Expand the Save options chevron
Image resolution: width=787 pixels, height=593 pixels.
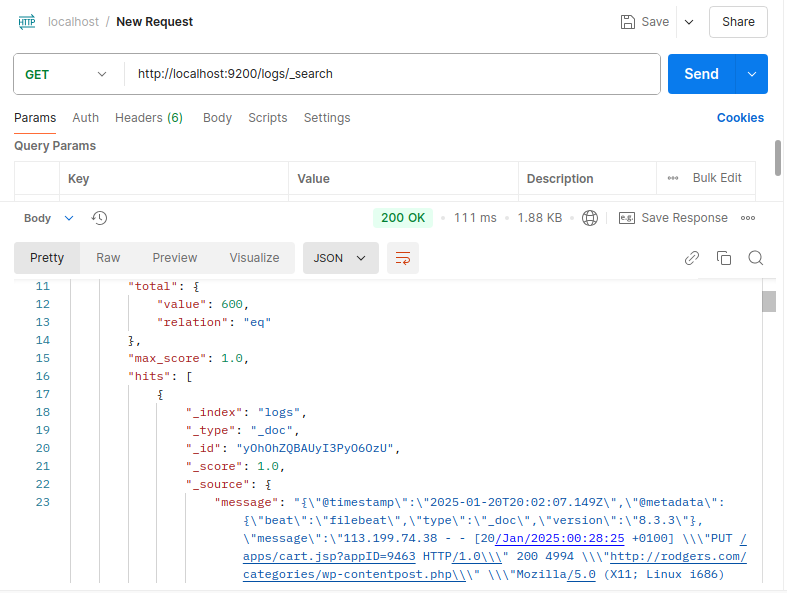coord(688,22)
